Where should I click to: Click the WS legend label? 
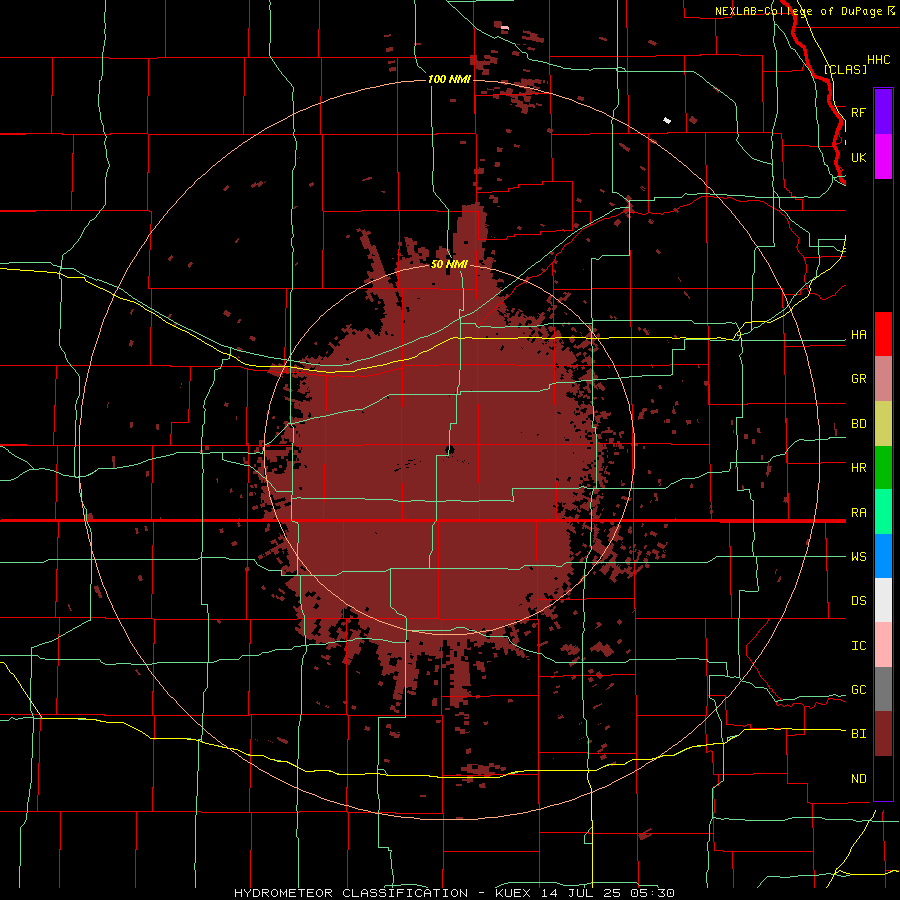859,557
